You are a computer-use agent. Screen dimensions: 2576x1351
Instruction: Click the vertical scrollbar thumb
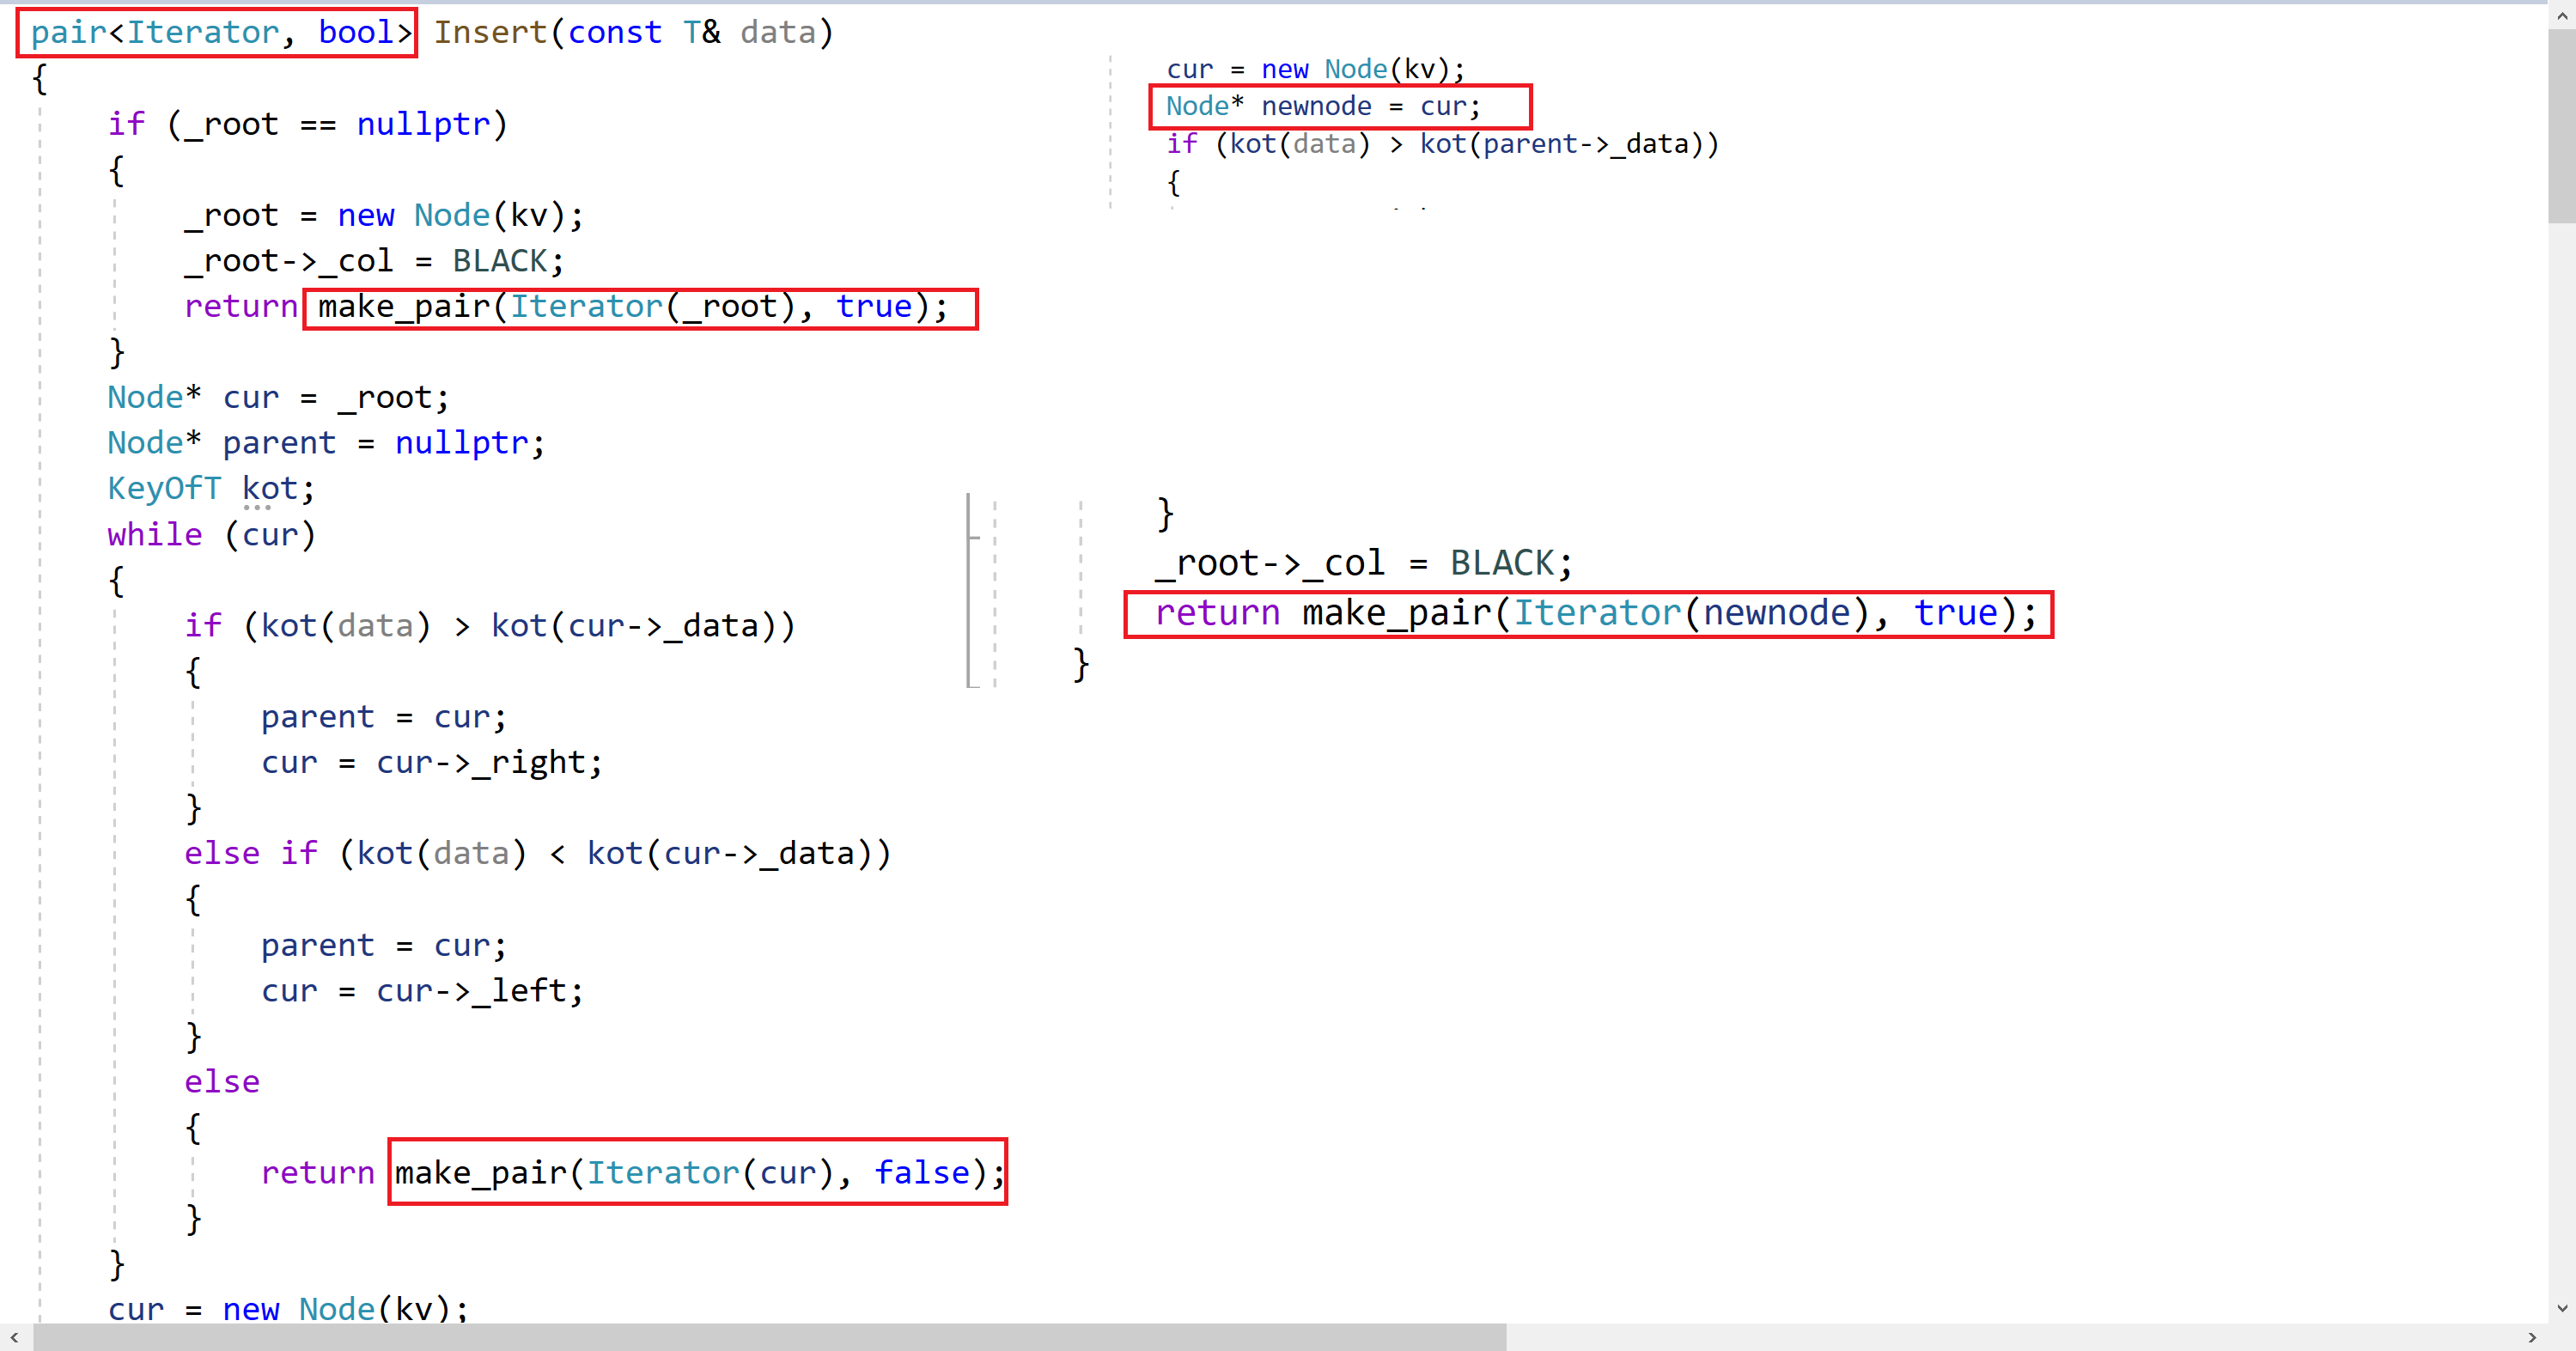2561,126
